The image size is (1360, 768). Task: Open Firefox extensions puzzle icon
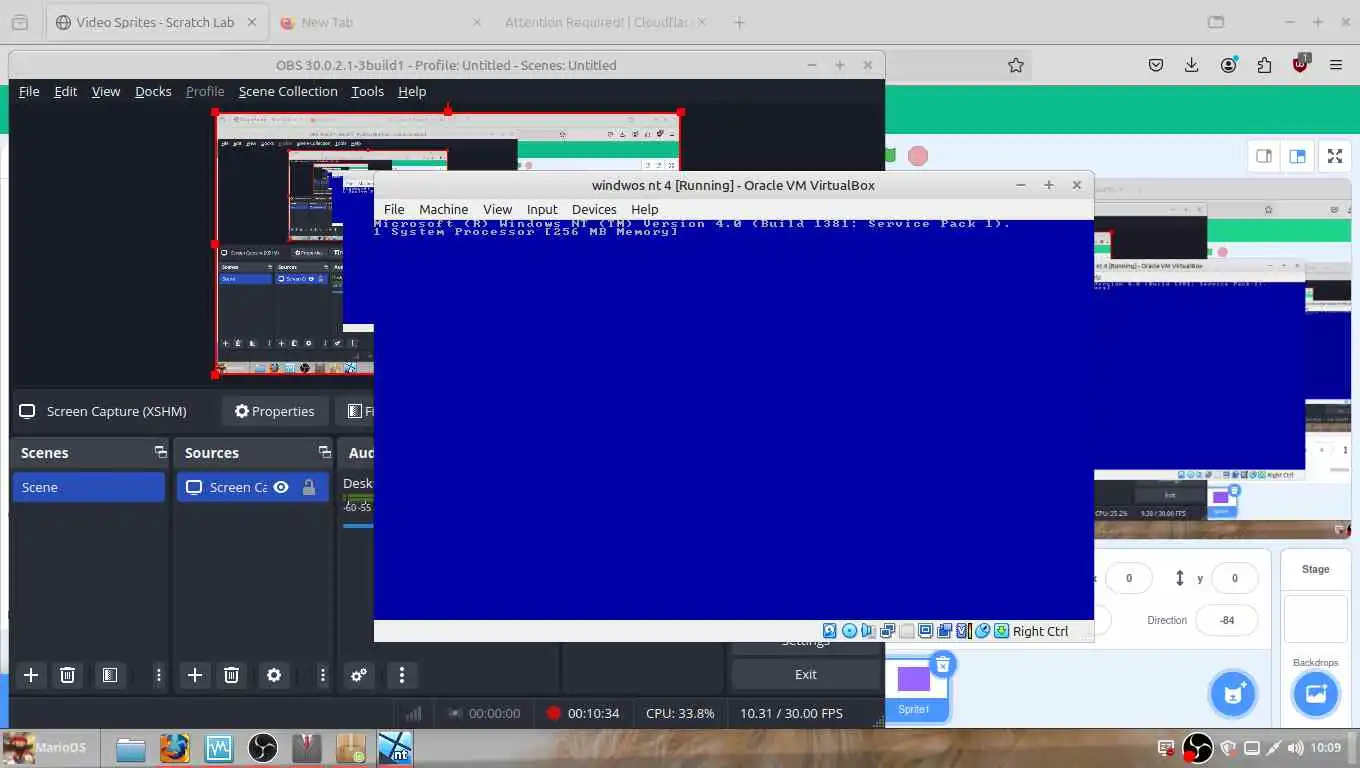(x=1264, y=65)
